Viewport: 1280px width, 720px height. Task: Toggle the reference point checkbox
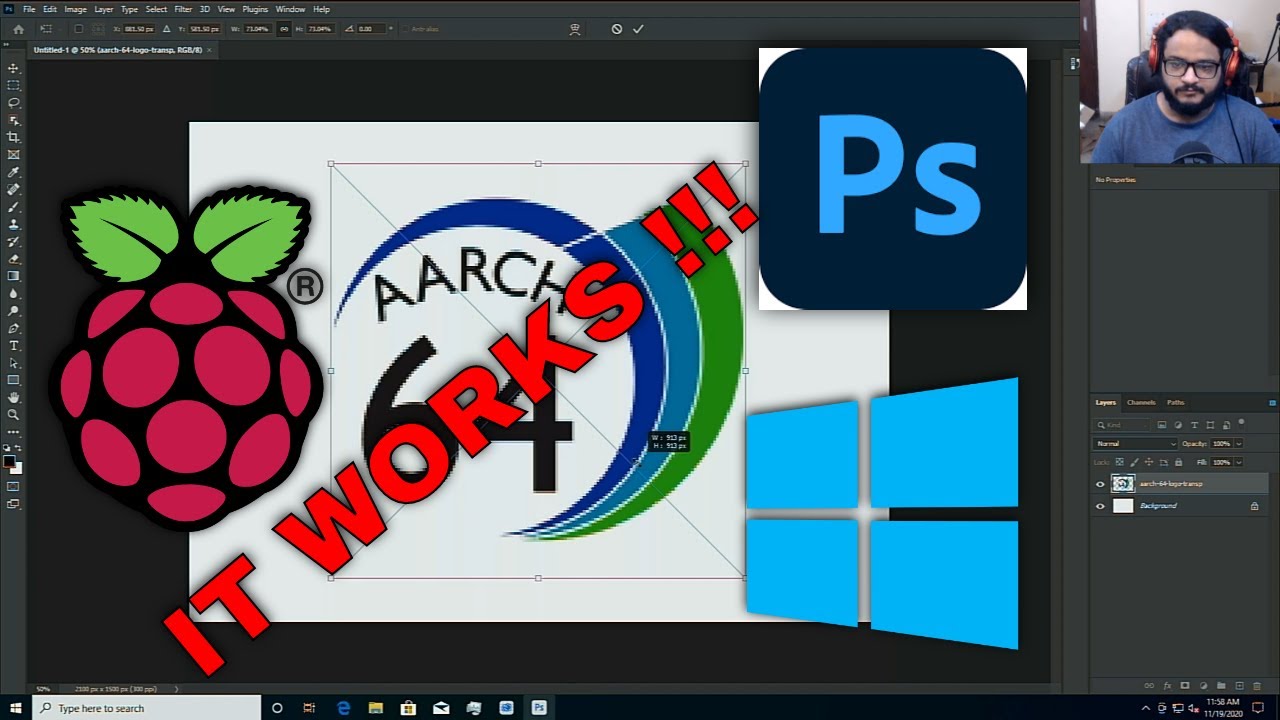point(78,29)
